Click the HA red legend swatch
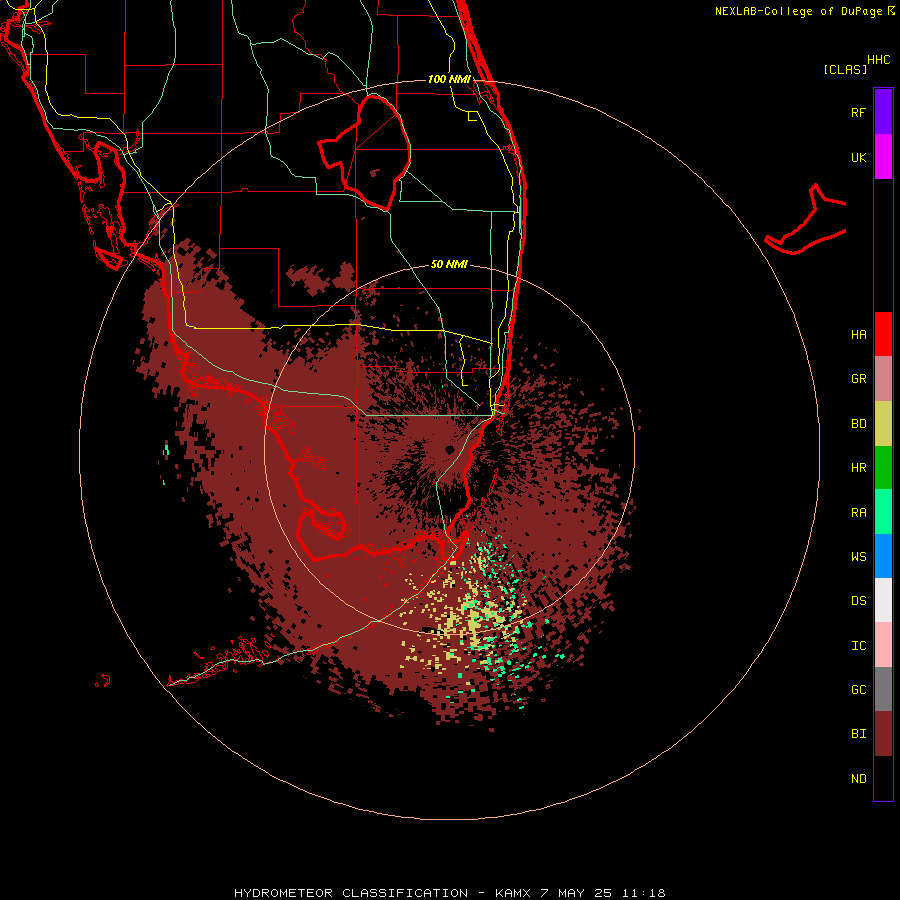Screen dimensions: 900x900 point(883,334)
